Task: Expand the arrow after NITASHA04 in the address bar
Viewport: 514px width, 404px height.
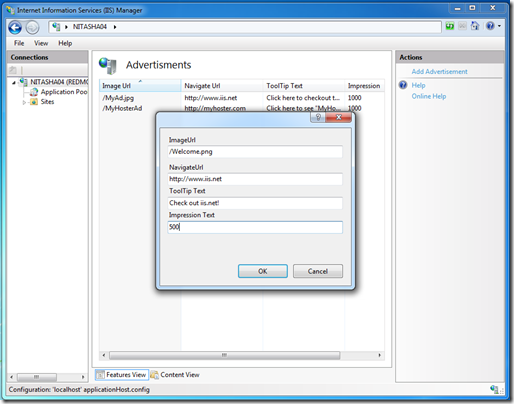Action: click(x=115, y=27)
